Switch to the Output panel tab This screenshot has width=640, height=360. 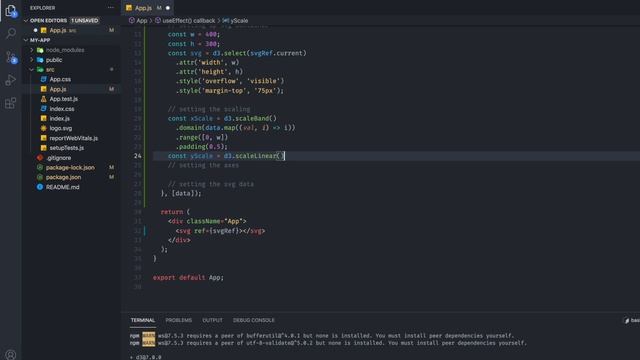213,320
